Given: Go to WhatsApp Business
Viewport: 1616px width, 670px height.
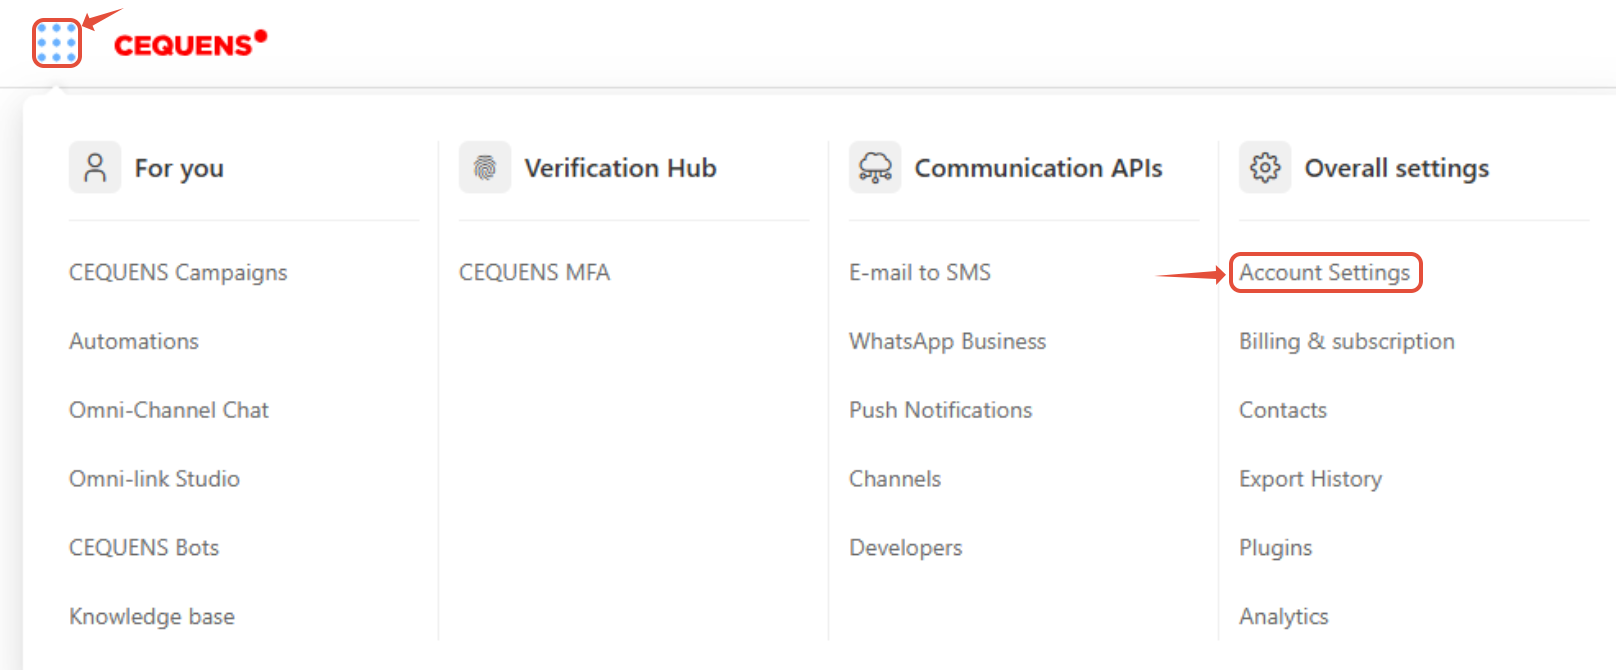Looking at the screenshot, I should pyautogui.click(x=948, y=342).
